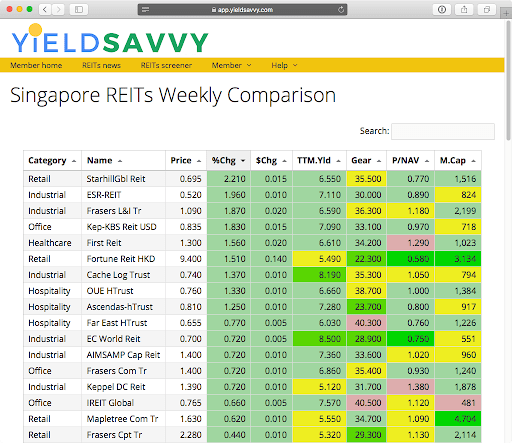
Task: Select EC World Reit name cell
Action: pyautogui.click(x=123, y=339)
